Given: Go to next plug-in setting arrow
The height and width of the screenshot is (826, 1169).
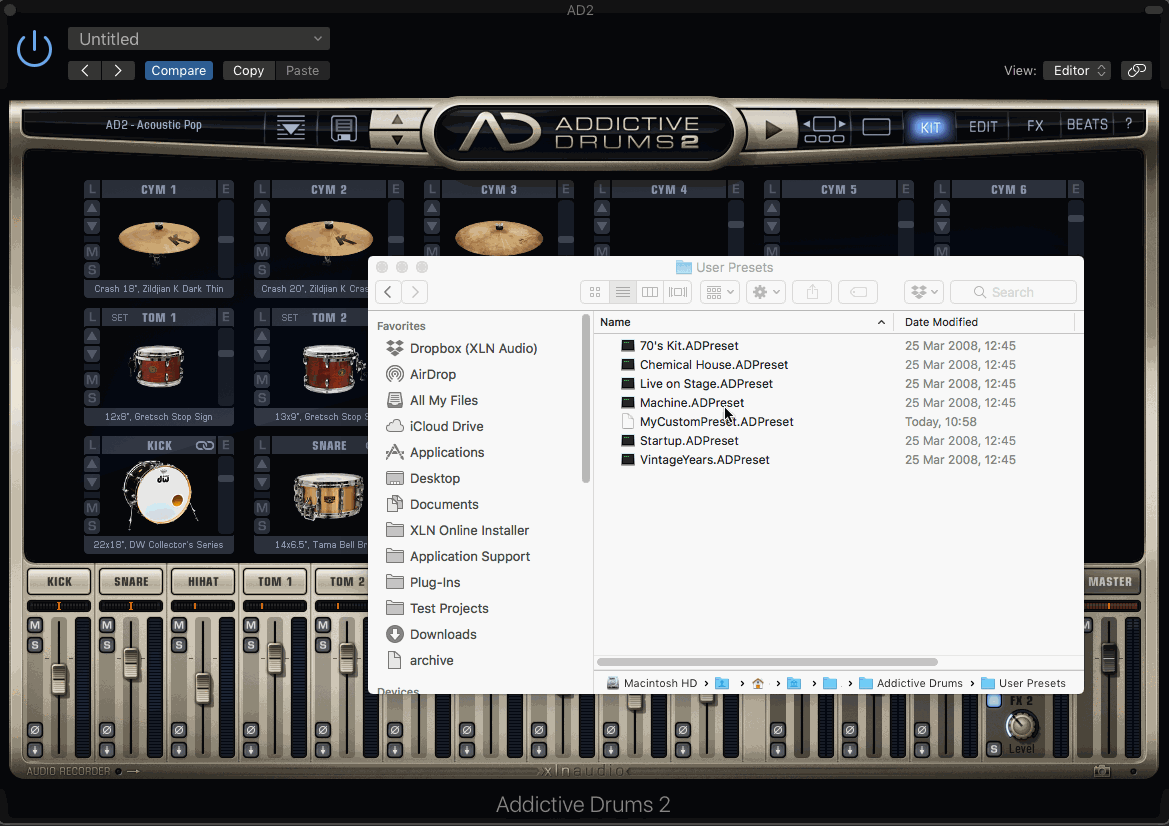Looking at the screenshot, I should (x=118, y=70).
